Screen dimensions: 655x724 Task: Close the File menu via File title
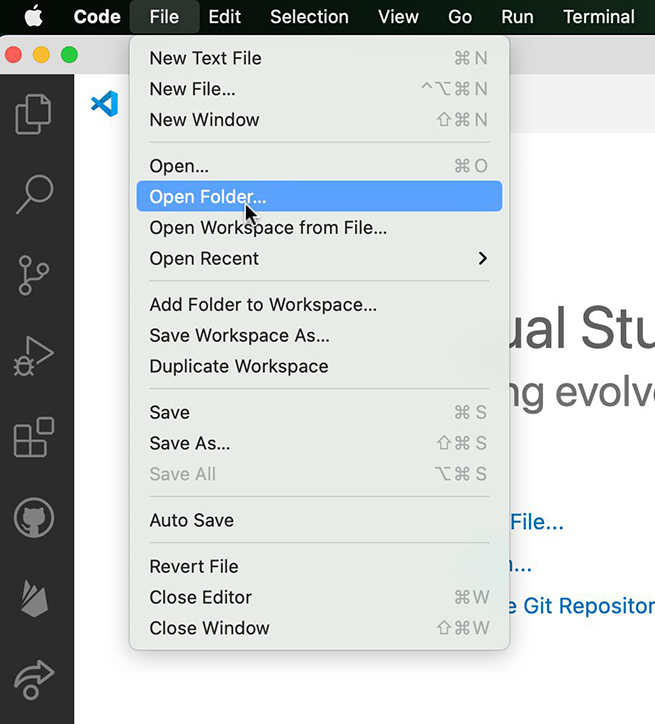click(x=164, y=17)
